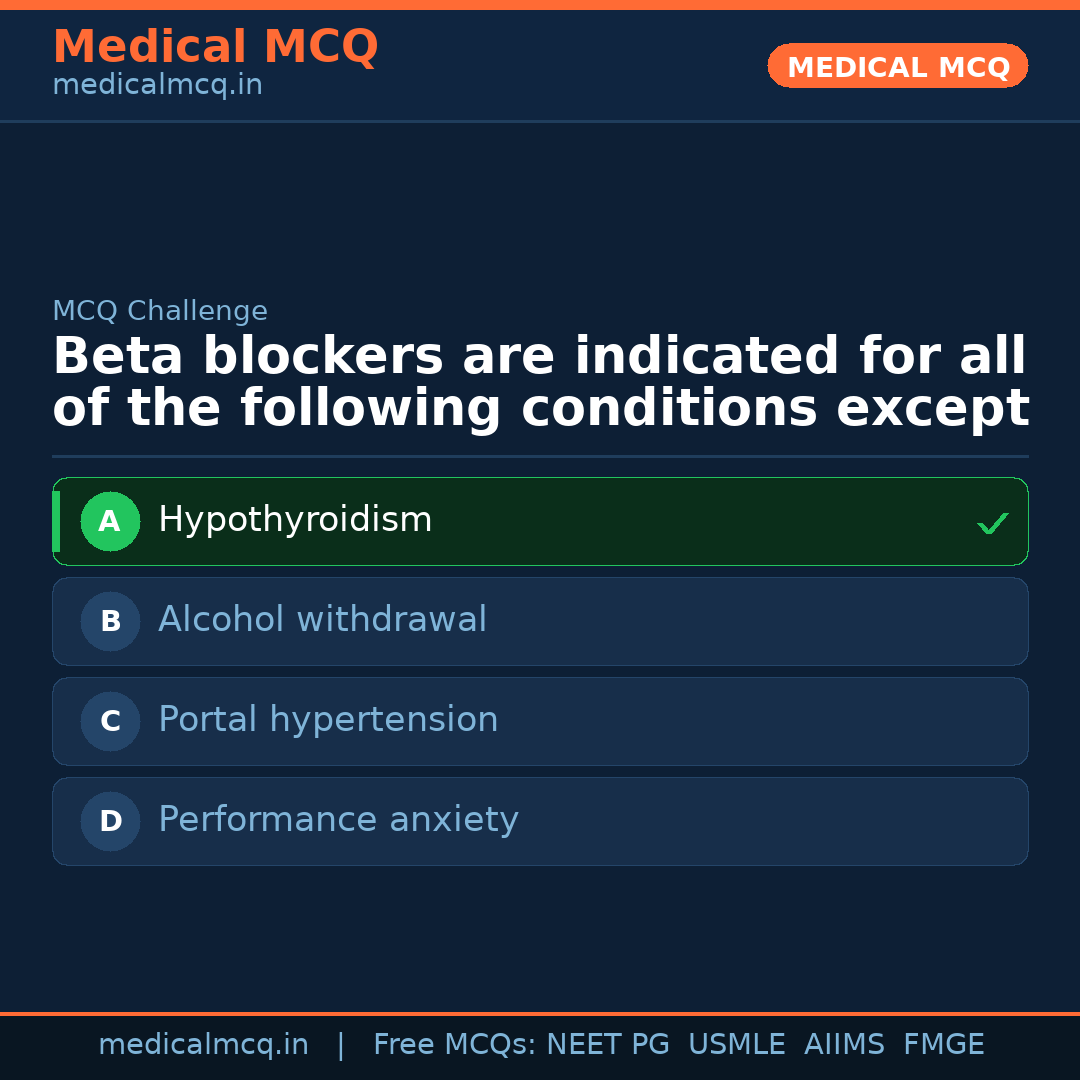The width and height of the screenshot is (1080, 1080).
Task: Choose the Performance anxiety answer
Action: [338, 820]
